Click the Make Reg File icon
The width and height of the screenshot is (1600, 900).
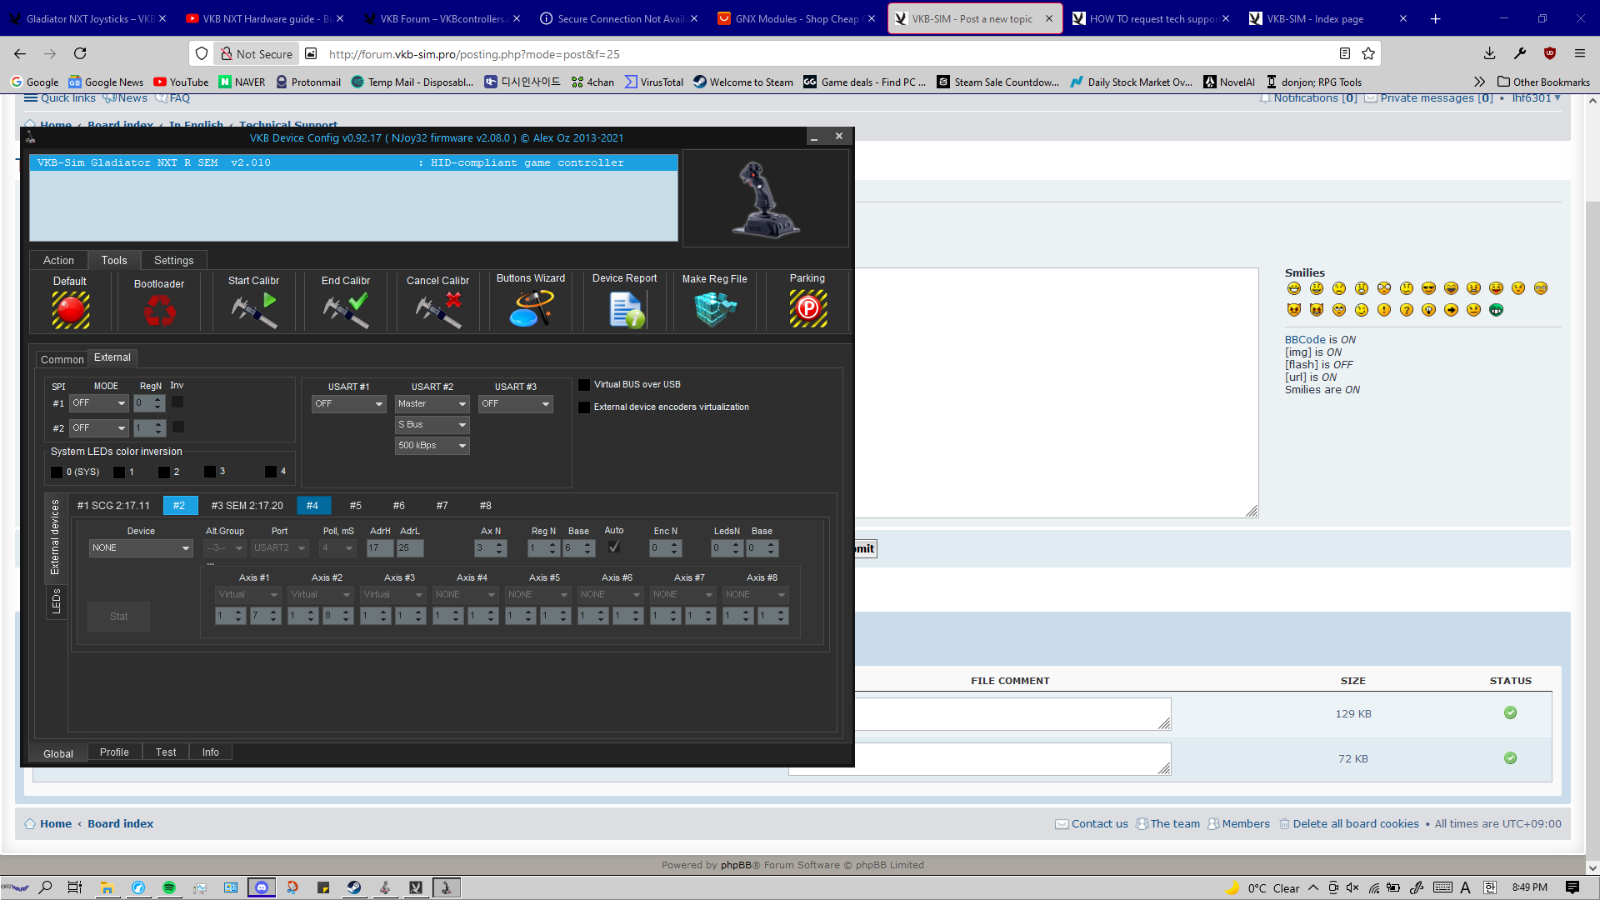(715, 309)
